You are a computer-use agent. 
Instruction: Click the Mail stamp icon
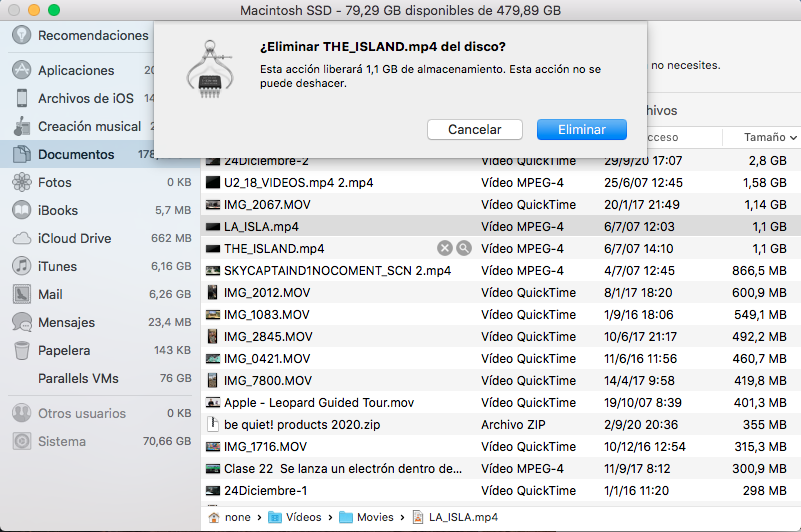tap(21, 294)
